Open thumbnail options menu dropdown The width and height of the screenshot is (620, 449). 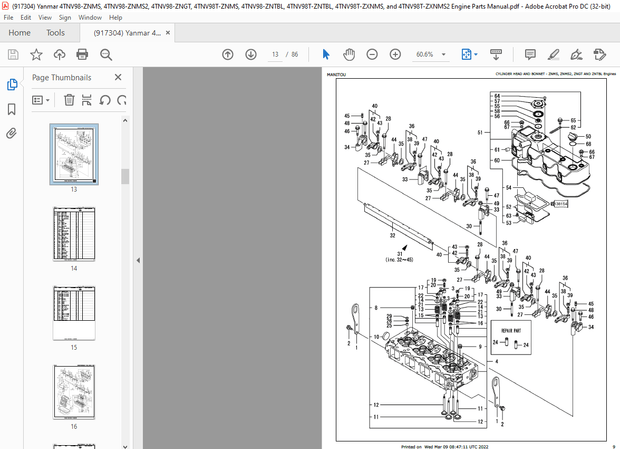pos(41,100)
